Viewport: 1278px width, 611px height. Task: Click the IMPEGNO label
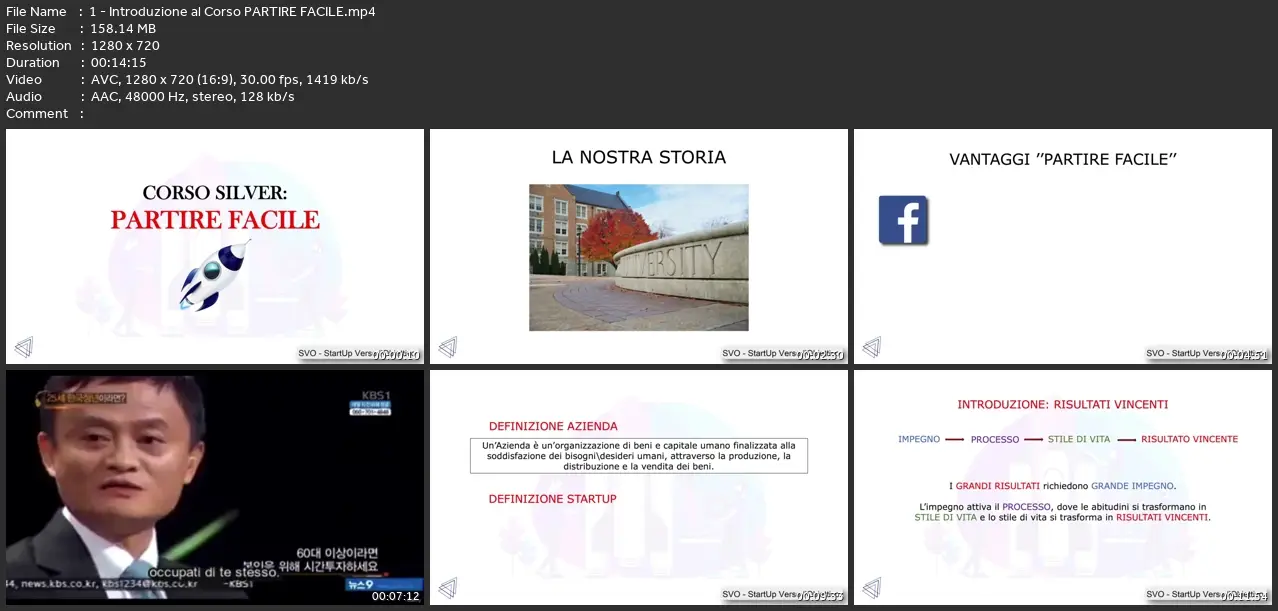point(918,439)
